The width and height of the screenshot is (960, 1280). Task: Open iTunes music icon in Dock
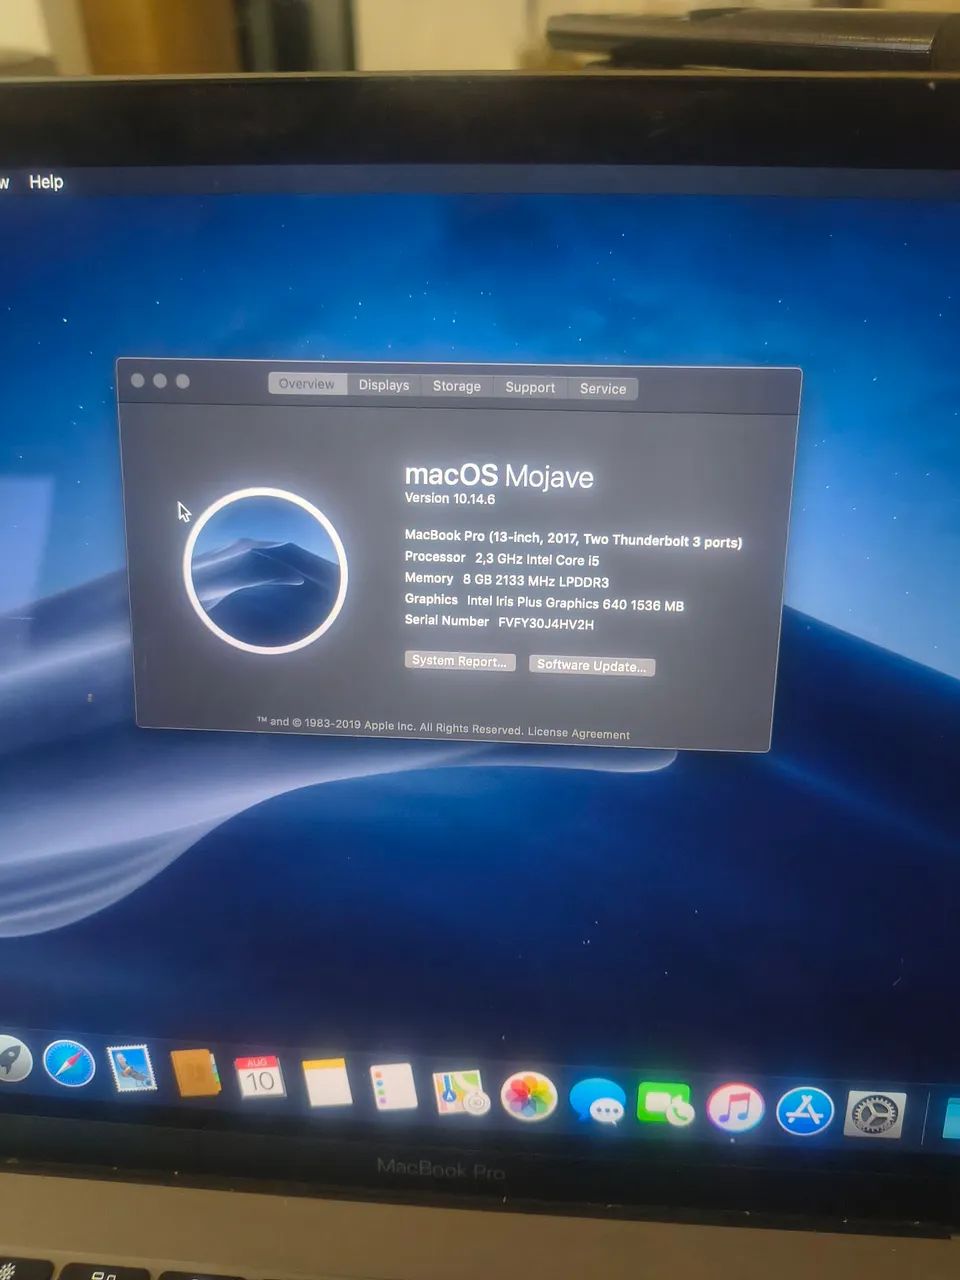(735, 1108)
